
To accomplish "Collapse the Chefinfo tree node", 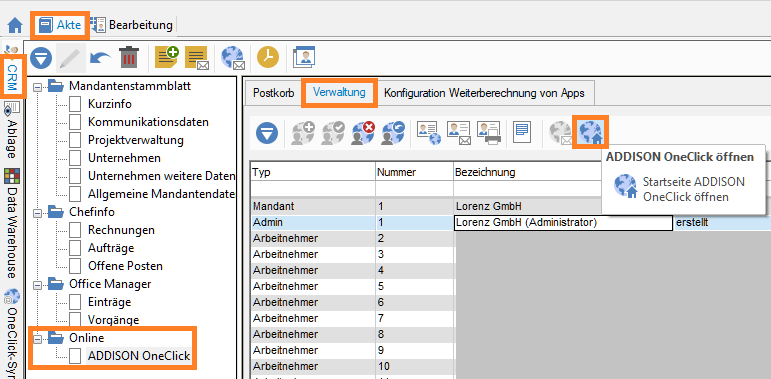I will 37,213.
